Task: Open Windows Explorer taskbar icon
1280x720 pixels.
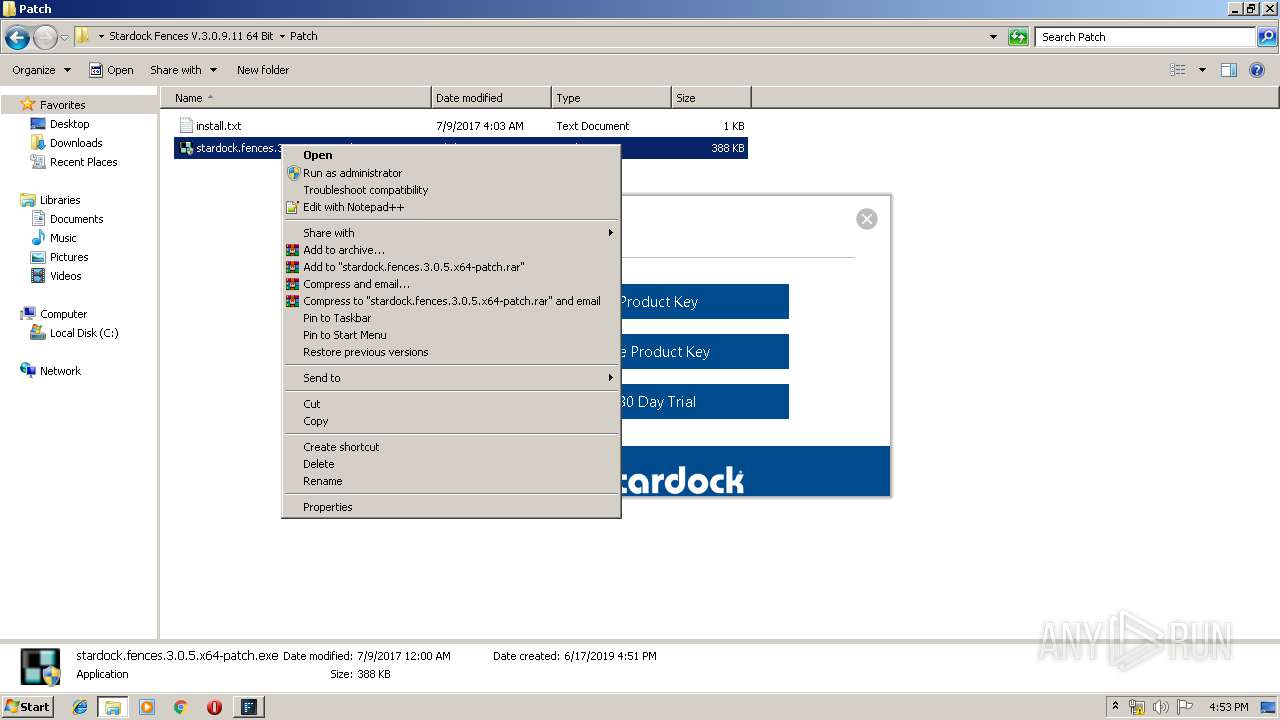Action: [113, 707]
